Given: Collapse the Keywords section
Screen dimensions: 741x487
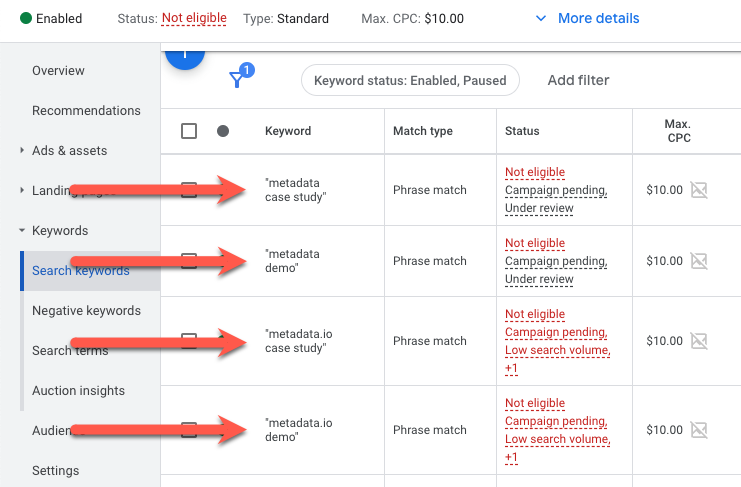Looking at the screenshot, I should tap(23, 231).
